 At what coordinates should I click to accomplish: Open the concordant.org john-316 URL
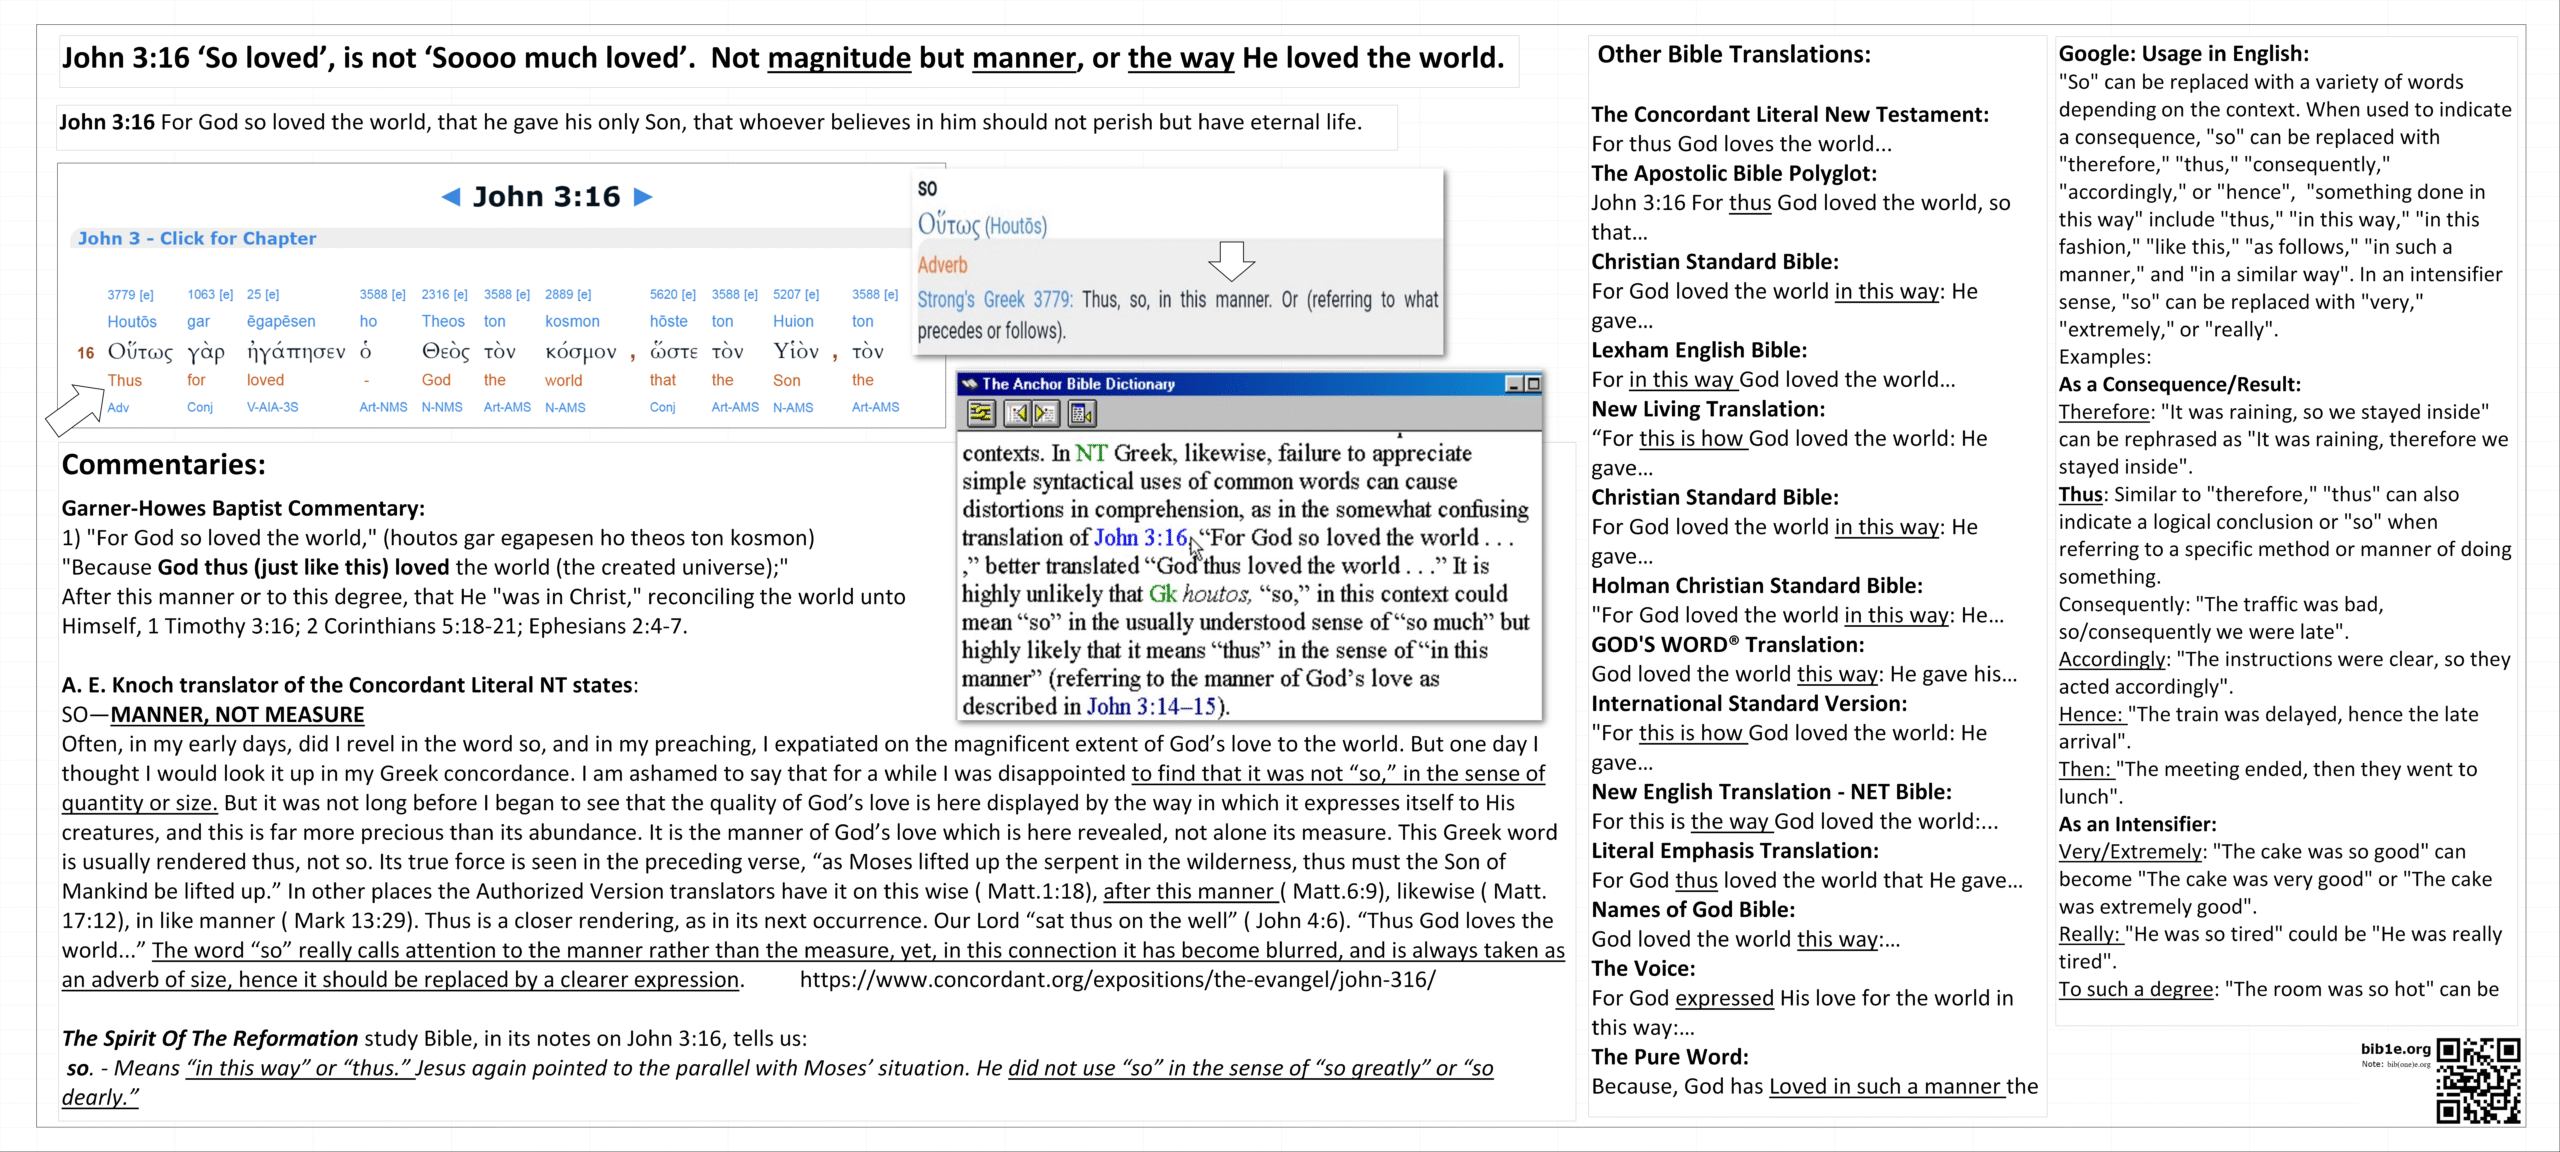[x=1117, y=980]
